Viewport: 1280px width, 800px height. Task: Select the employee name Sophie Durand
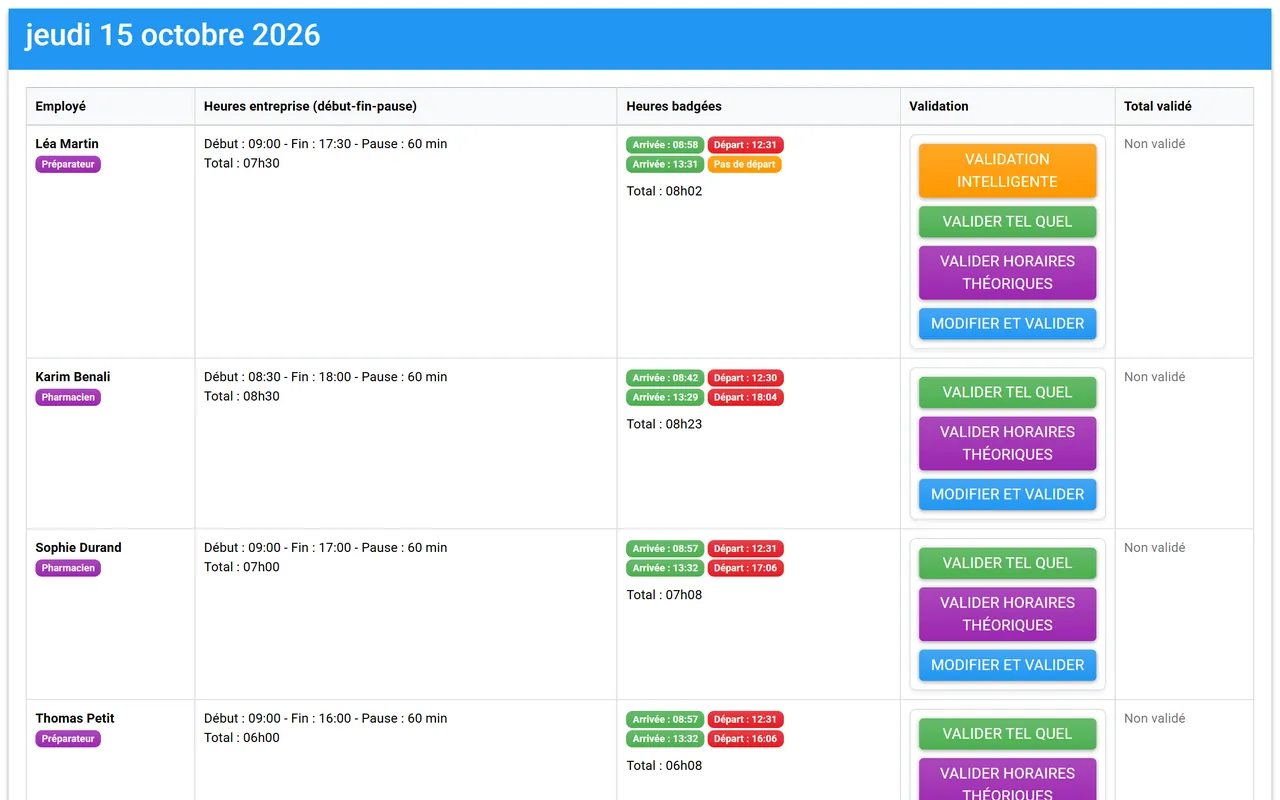(x=78, y=548)
